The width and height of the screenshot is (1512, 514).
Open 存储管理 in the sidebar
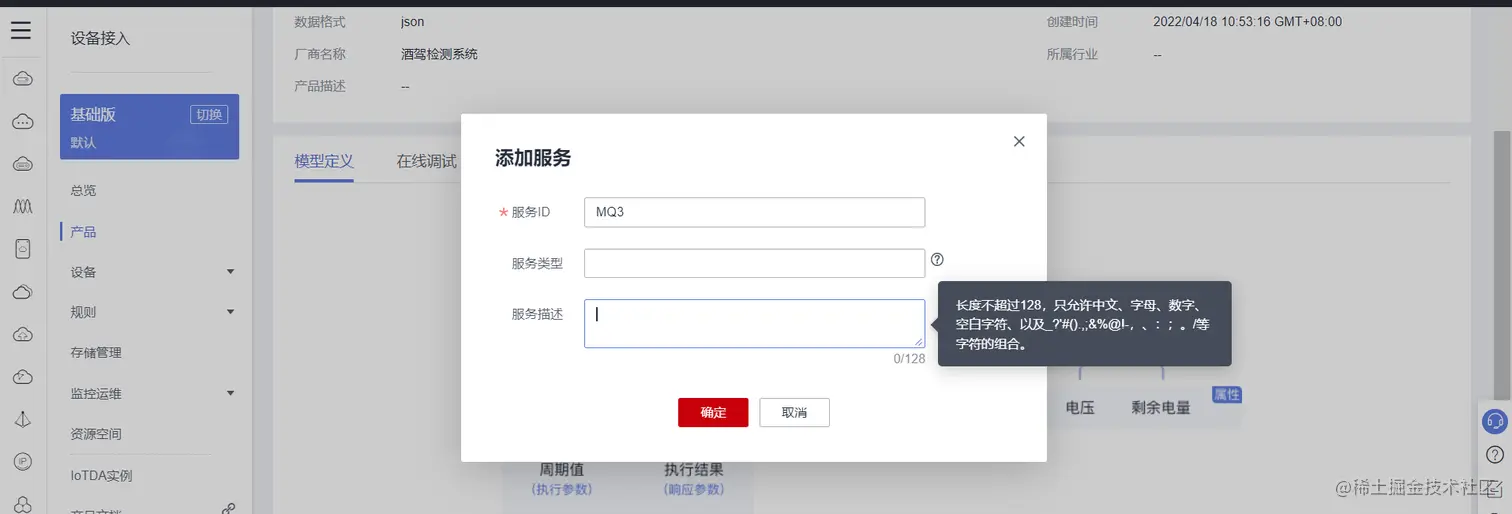click(96, 352)
